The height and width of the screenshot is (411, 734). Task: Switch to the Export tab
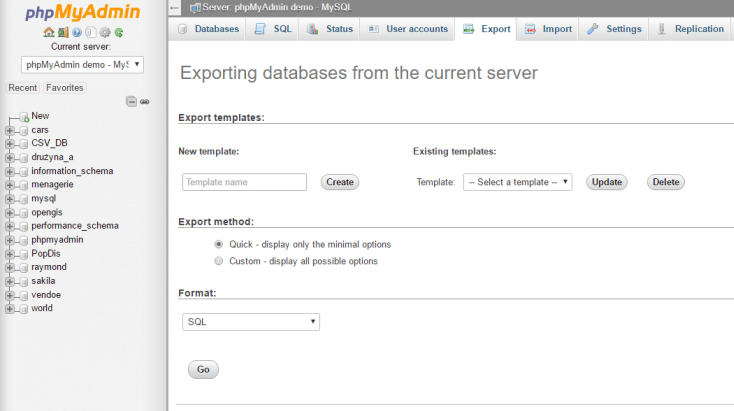click(x=486, y=29)
